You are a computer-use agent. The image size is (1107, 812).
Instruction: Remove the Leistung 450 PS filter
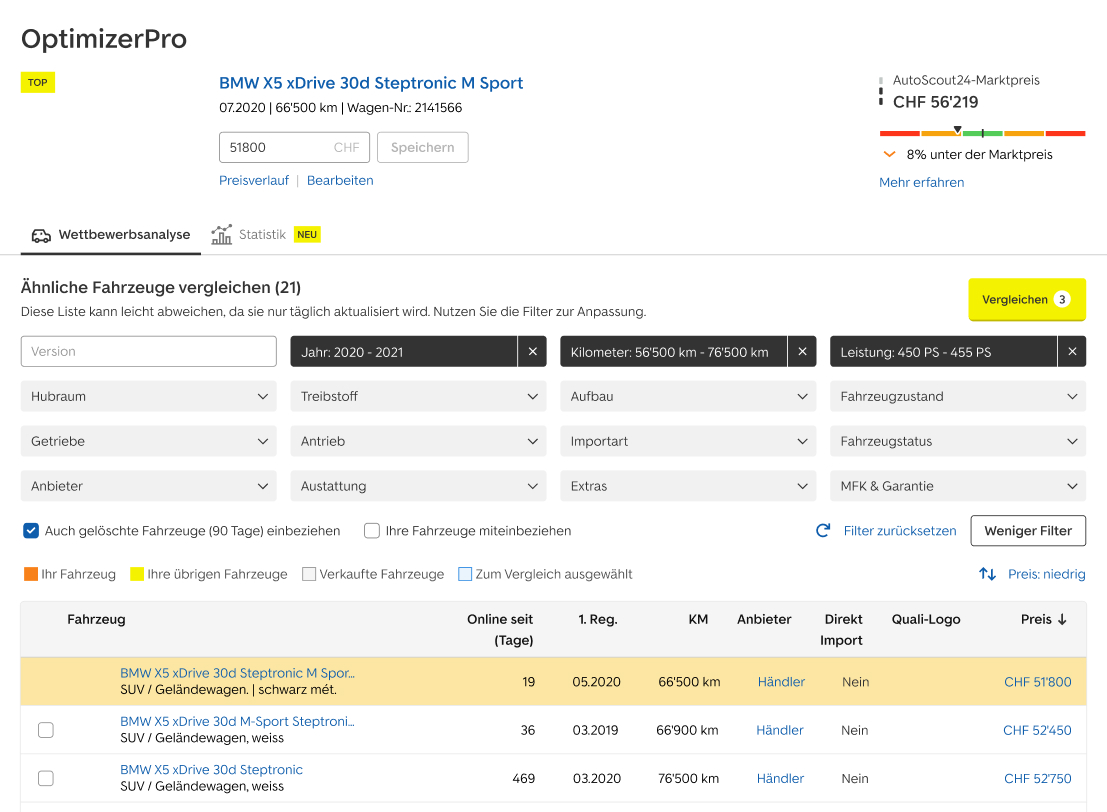tap(1072, 352)
